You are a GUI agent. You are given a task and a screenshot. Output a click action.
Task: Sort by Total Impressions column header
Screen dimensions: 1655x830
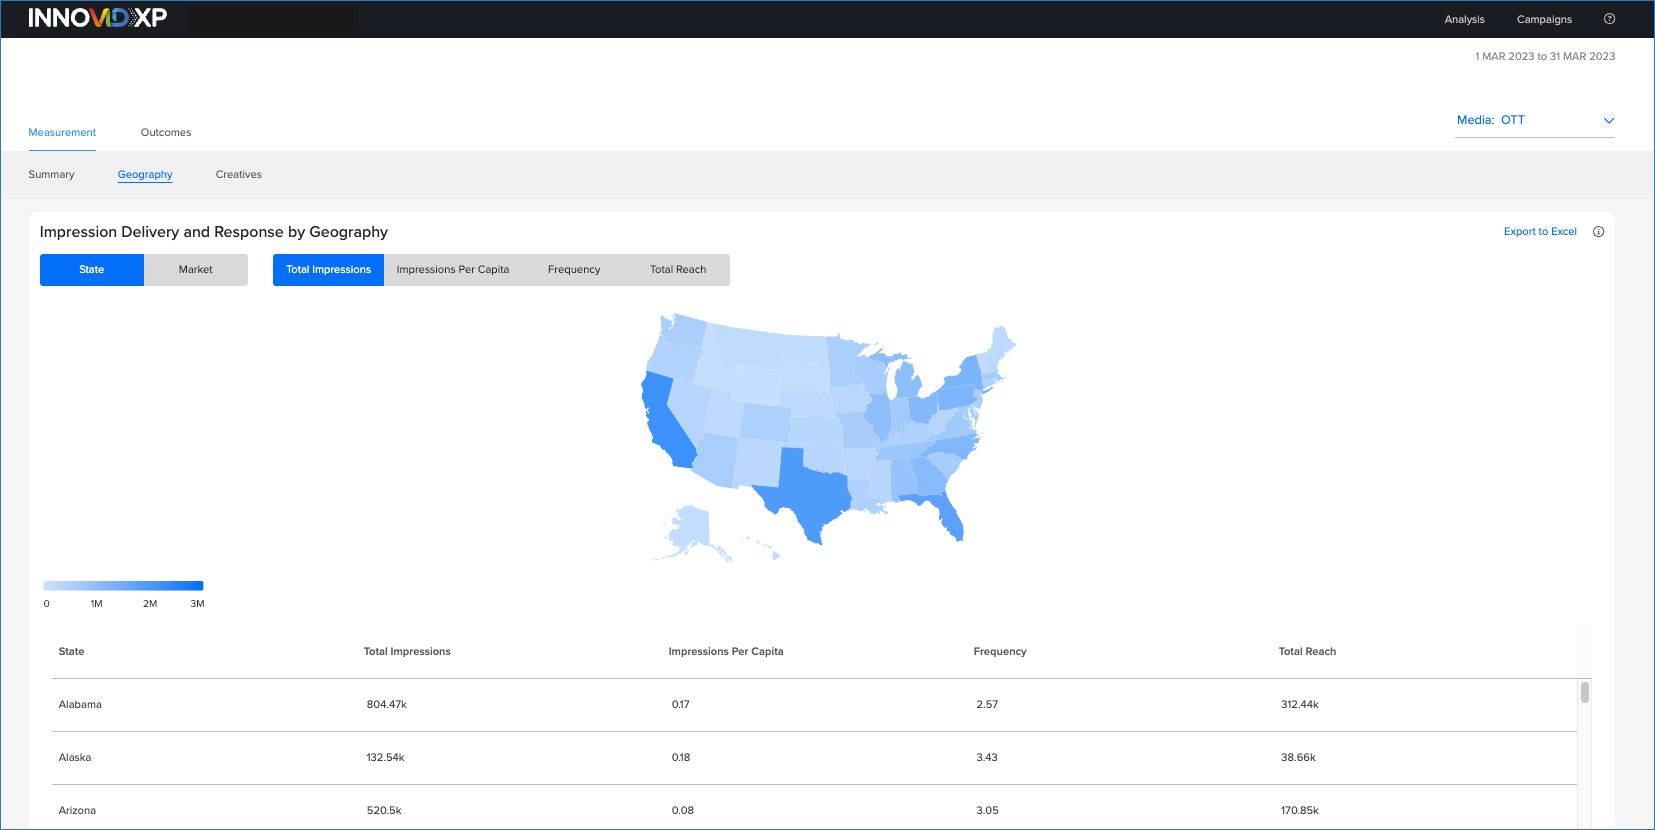[407, 652]
